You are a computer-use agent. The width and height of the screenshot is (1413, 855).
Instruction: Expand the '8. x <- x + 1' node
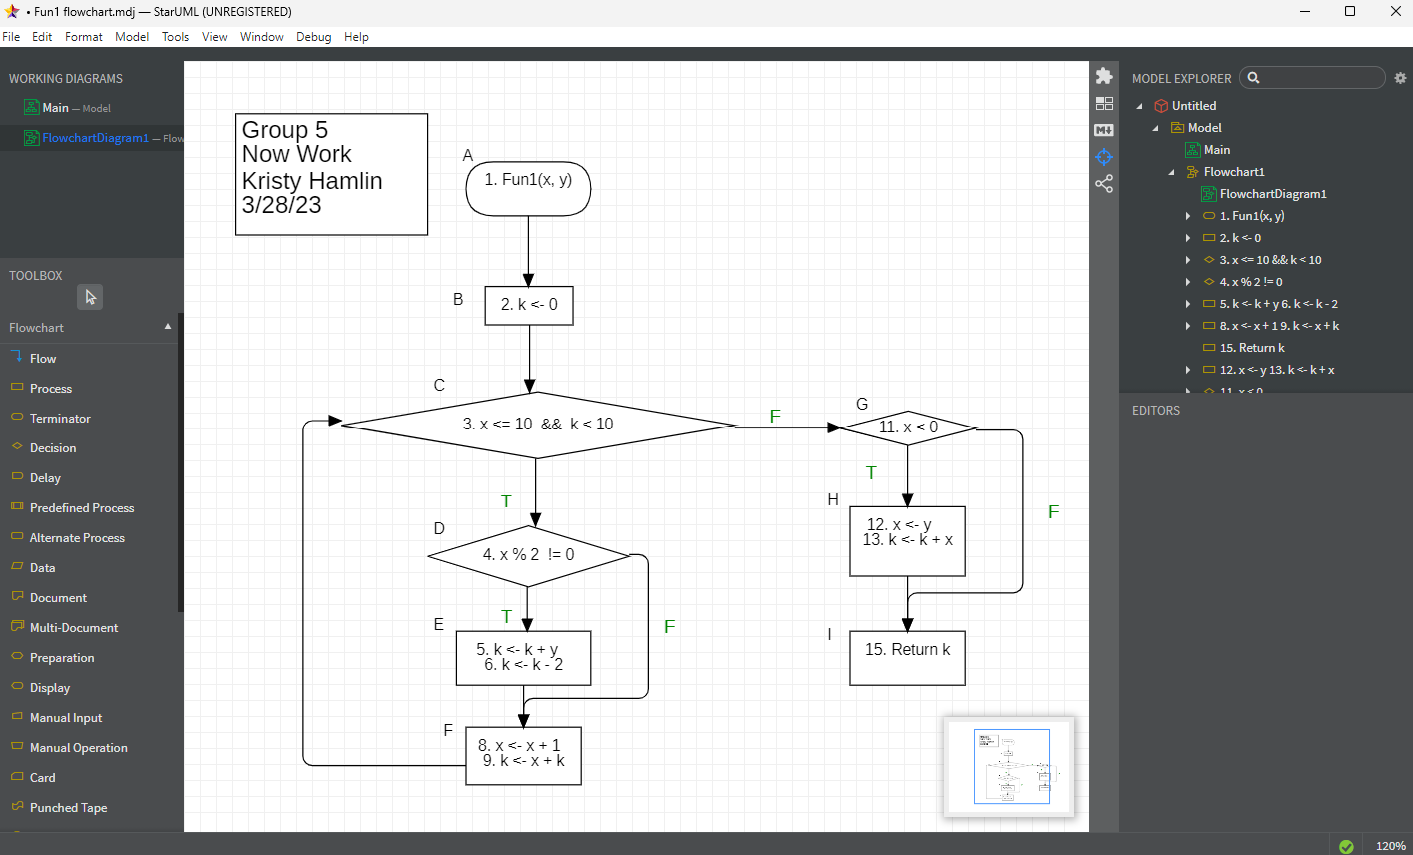coord(1188,326)
